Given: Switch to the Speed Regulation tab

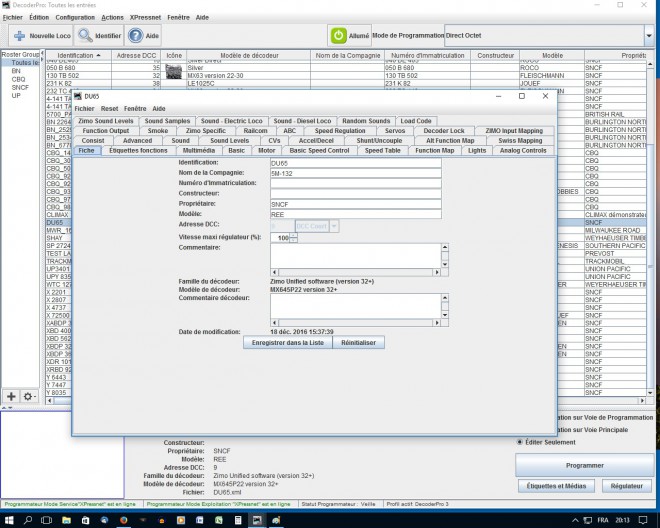Looking at the screenshot, I should (340, 131).
